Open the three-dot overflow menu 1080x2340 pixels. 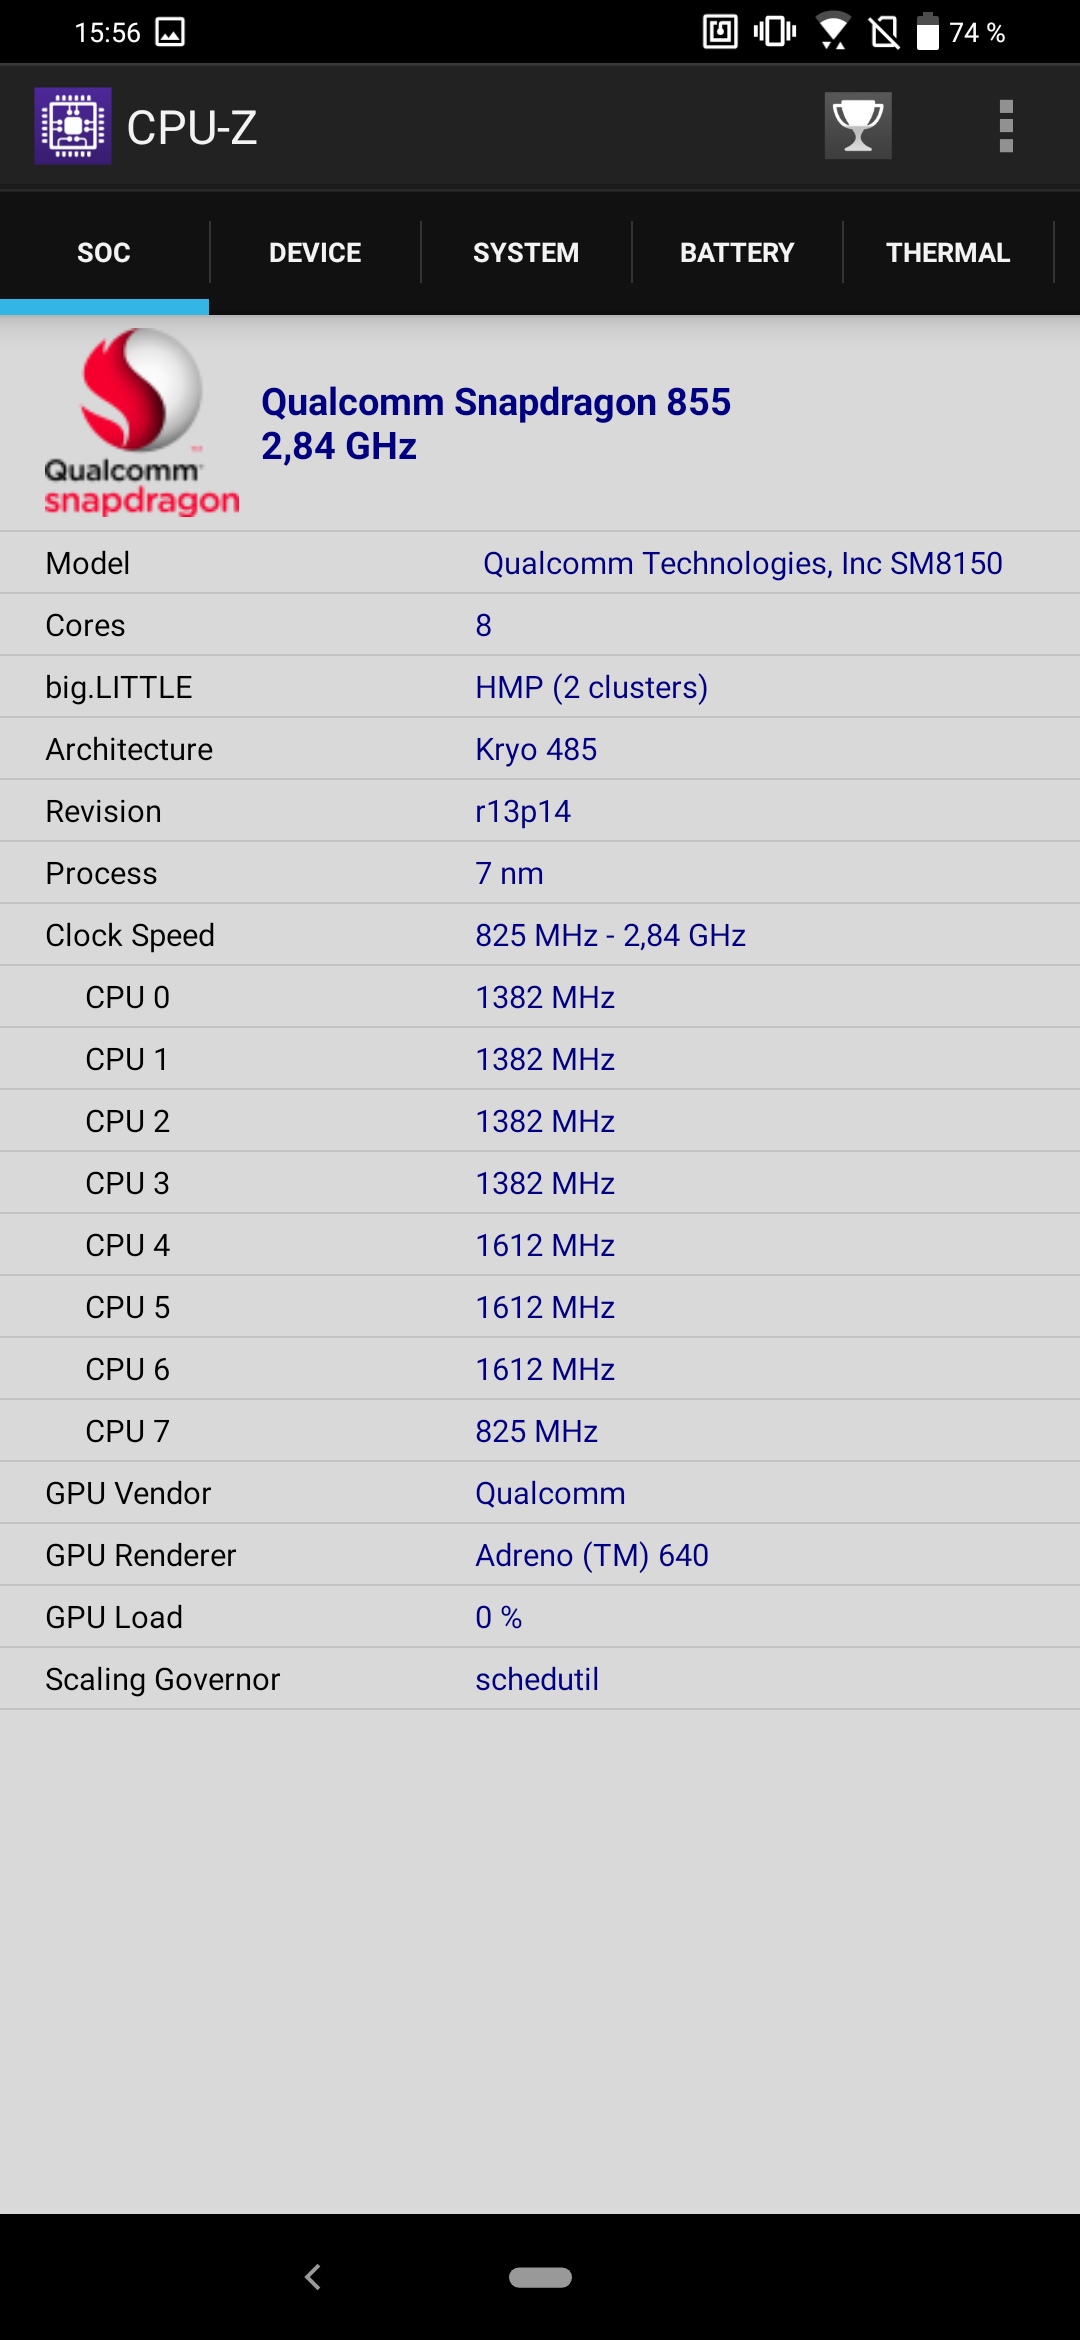pos(1006,126)
